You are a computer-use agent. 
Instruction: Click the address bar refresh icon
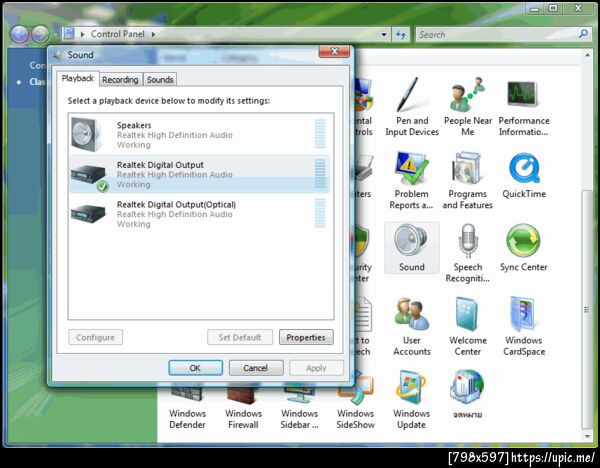[x=401, y=34]
